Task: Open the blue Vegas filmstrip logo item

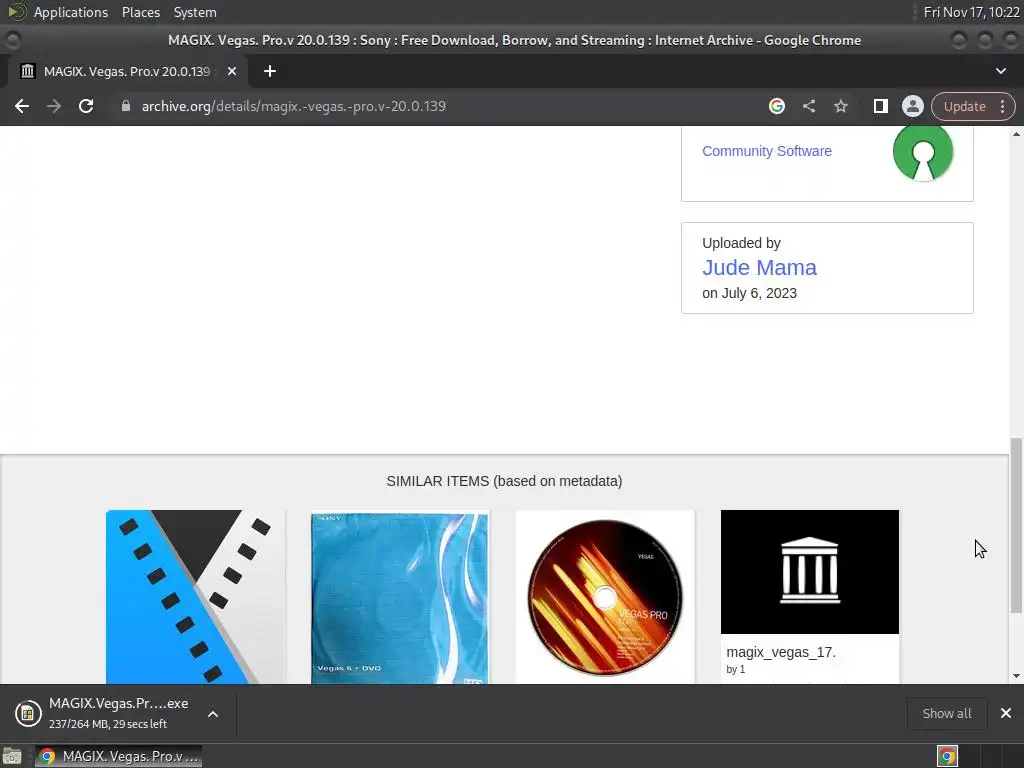Action: click(195, 597)
